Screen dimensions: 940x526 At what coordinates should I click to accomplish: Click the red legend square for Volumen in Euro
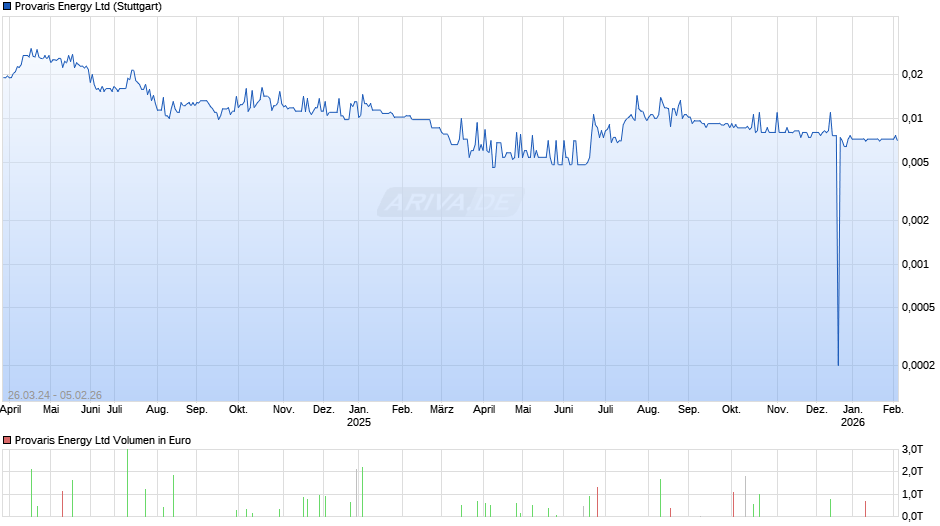click(7, 440)
